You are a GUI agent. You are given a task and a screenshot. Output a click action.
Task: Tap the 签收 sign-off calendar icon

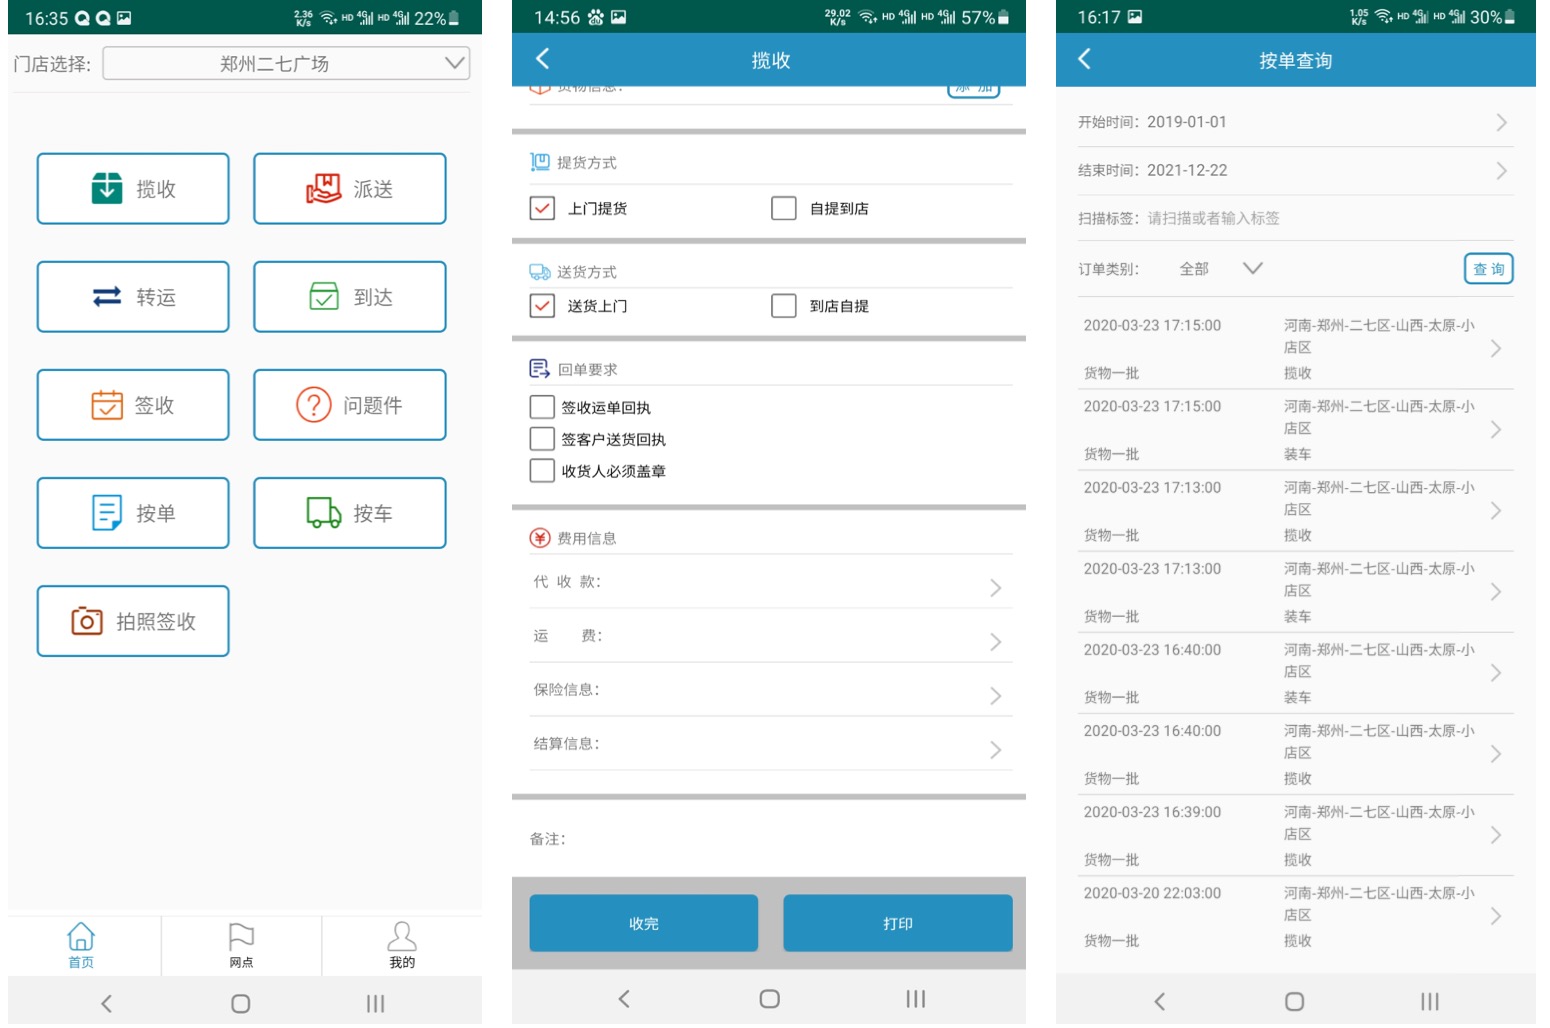(107, 405)
